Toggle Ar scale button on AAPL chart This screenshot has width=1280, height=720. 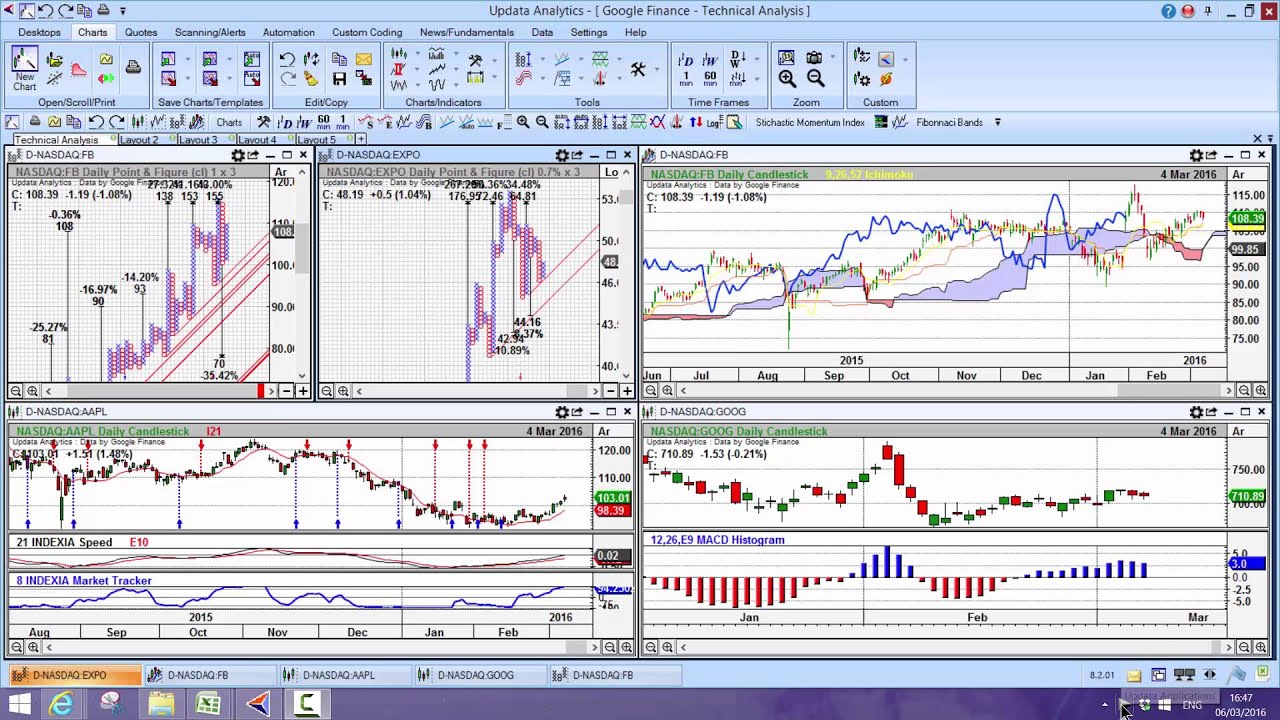[604, 431]
